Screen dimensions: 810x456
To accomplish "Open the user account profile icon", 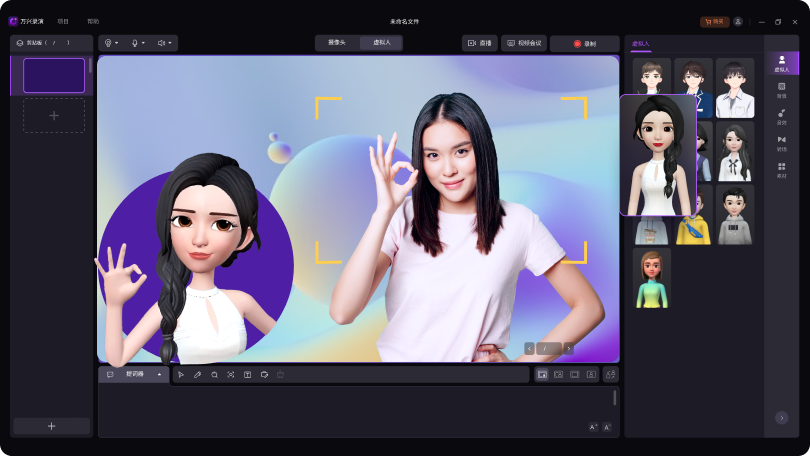I will click(738, 22).
